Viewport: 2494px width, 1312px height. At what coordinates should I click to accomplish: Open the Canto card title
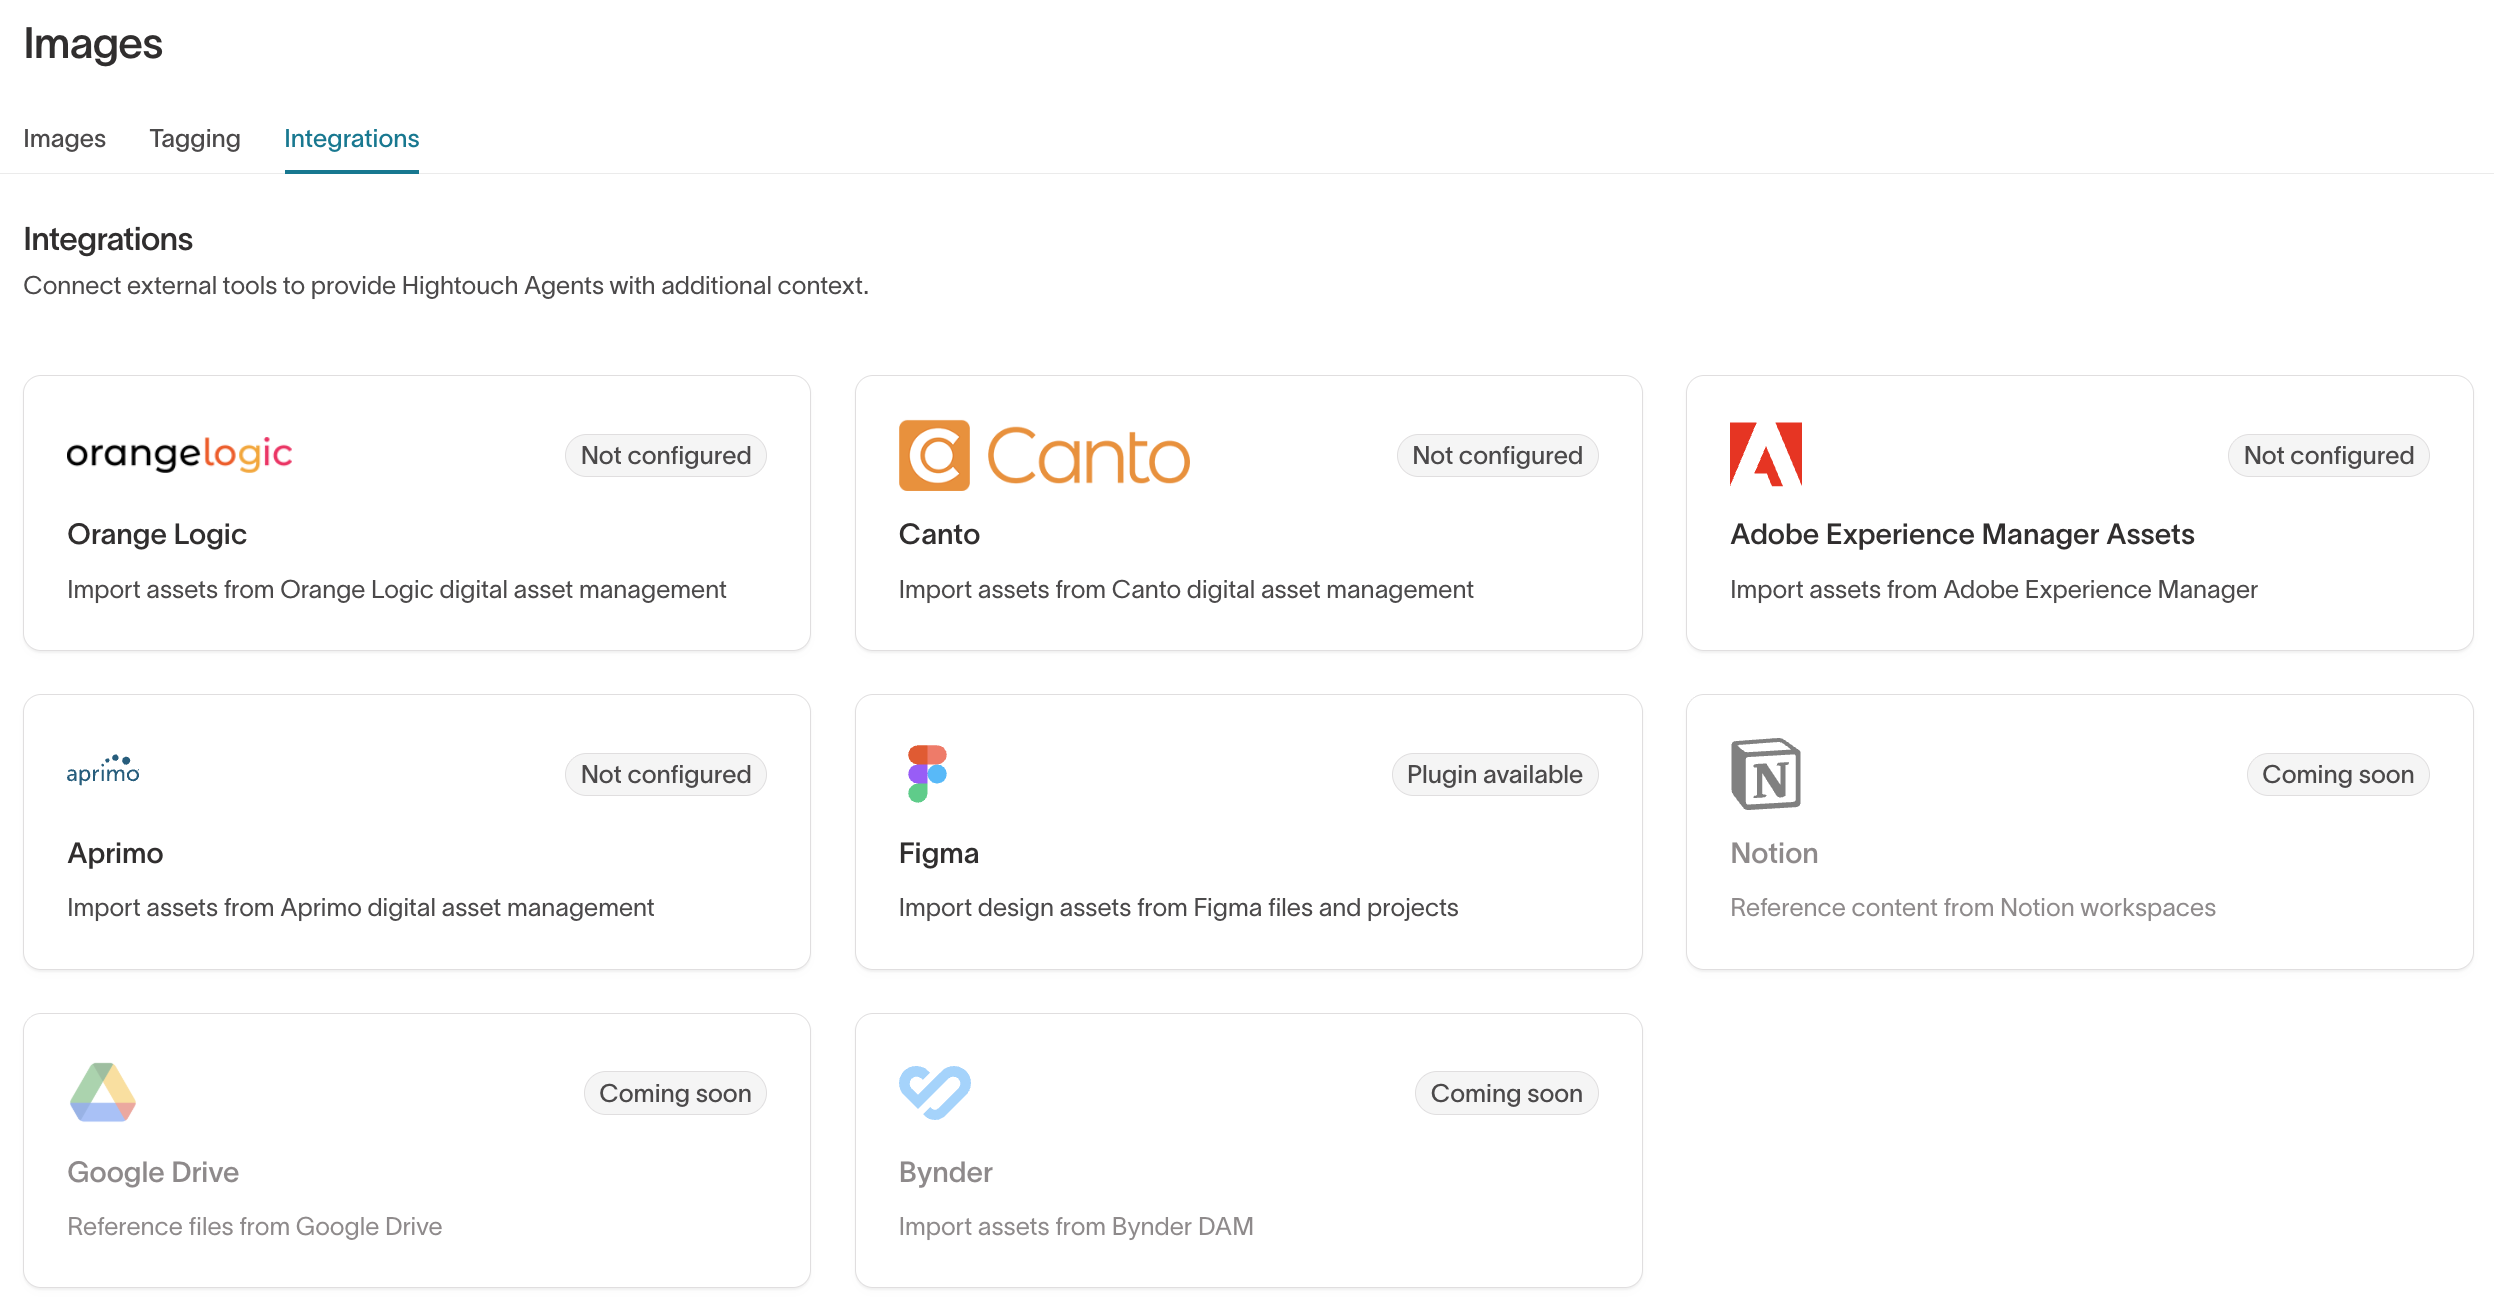[x=939, y=534]
